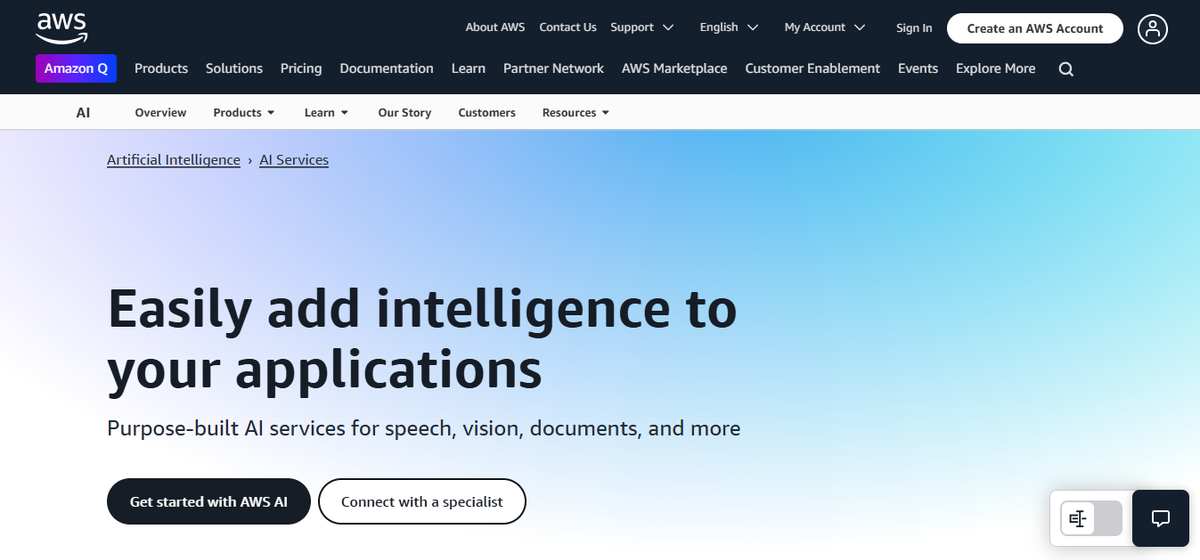Screen dimensions: 1200x560
Task: Select Our Story tab
Action: tap(405, 113)
